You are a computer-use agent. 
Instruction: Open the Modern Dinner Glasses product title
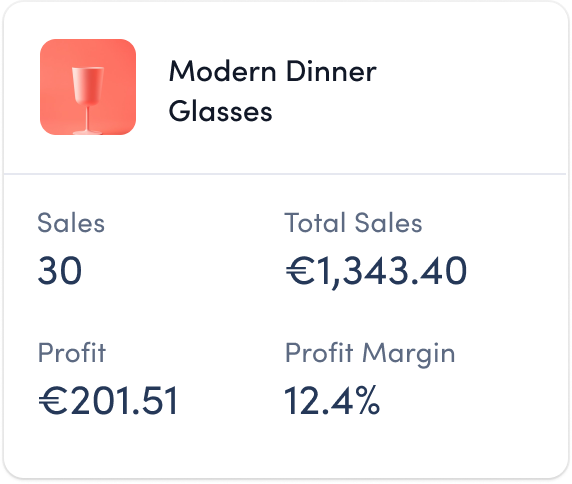[x=273, y=91]
